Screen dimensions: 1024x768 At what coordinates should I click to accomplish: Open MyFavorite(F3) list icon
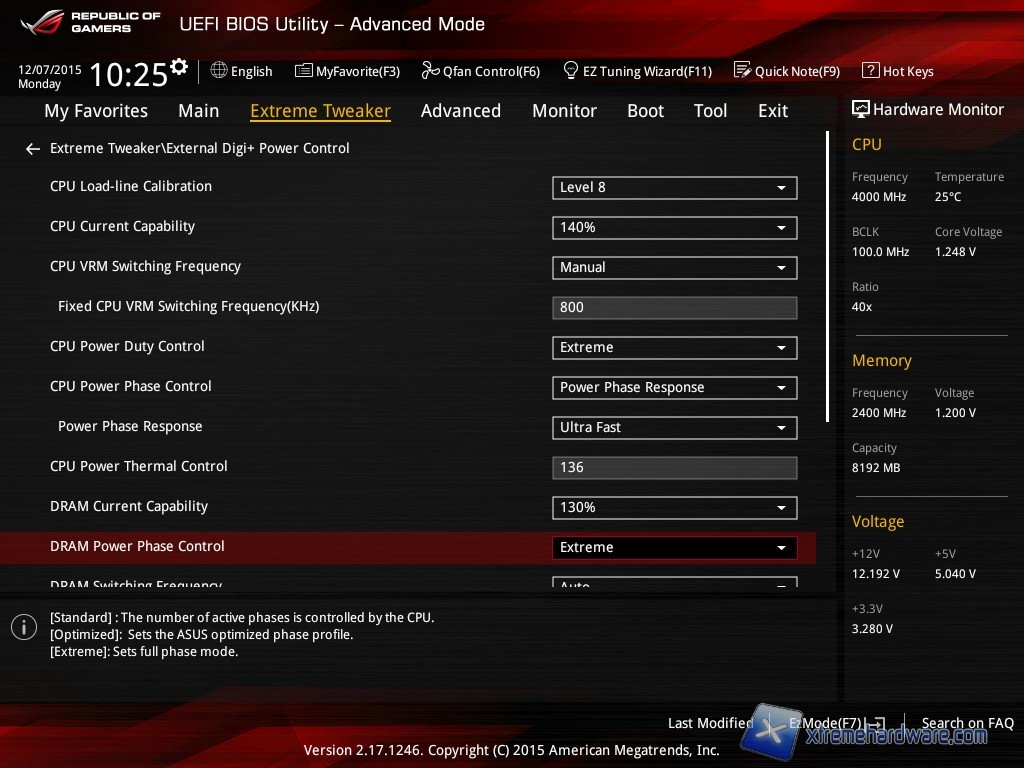pyautogui.click(x=303, y=71)
